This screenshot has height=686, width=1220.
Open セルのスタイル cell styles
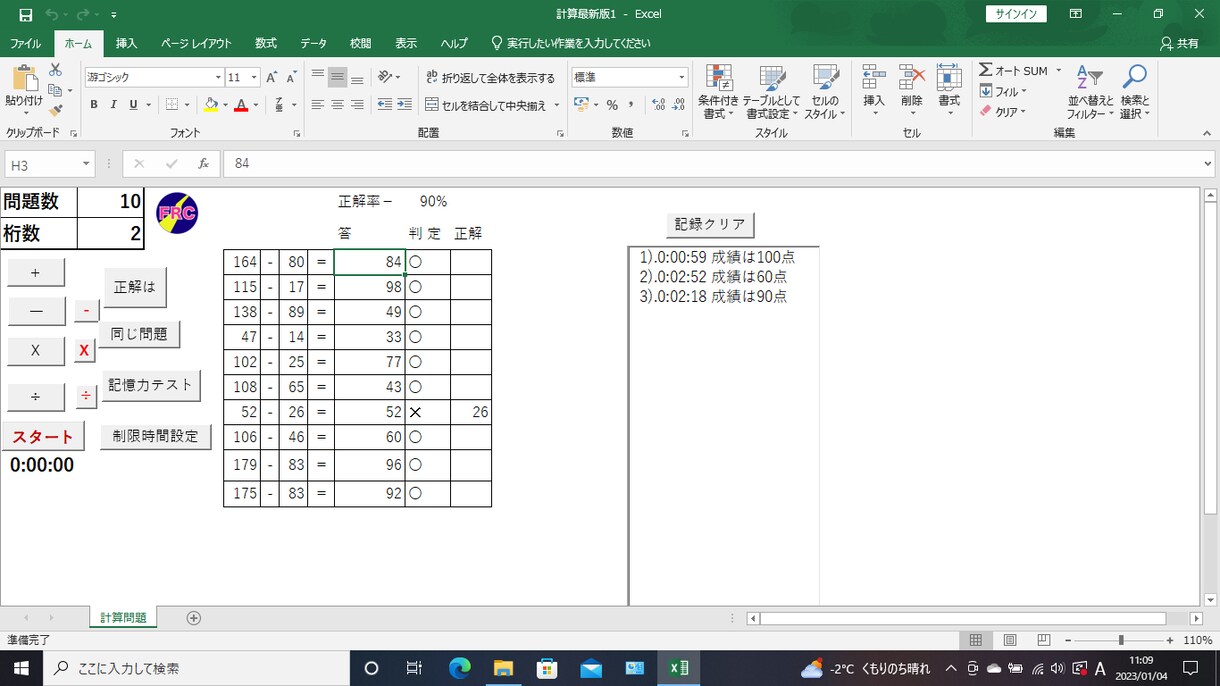(825, 92)
